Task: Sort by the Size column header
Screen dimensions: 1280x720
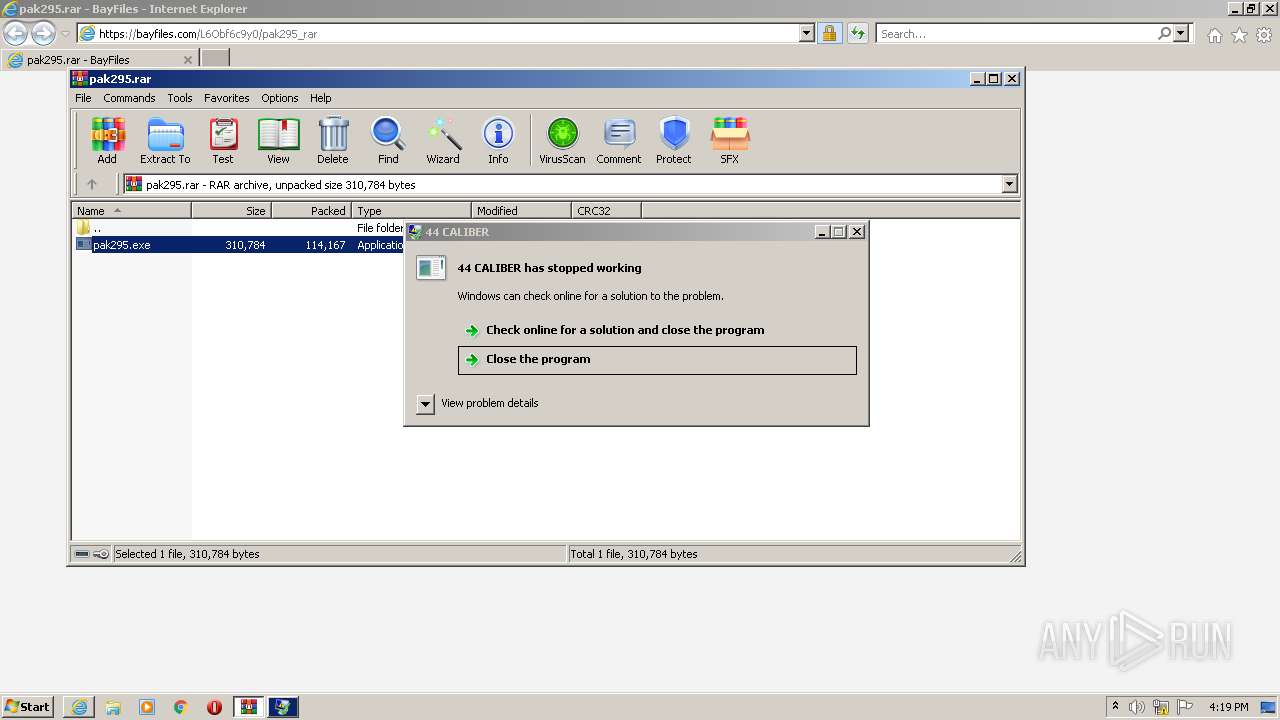Action: (x=231, y=210)
